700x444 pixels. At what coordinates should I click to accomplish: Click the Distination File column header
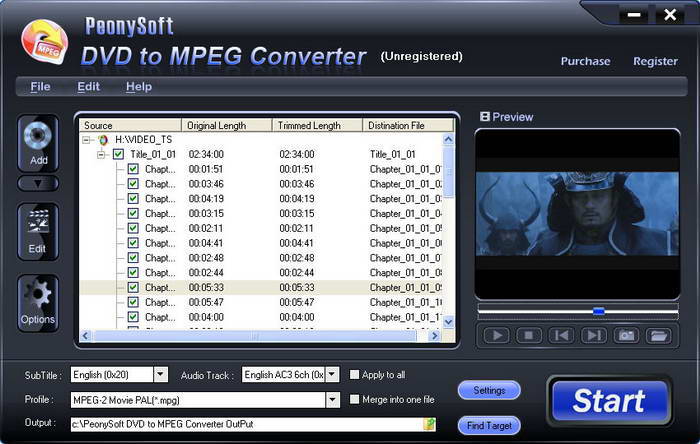point(408,125)
